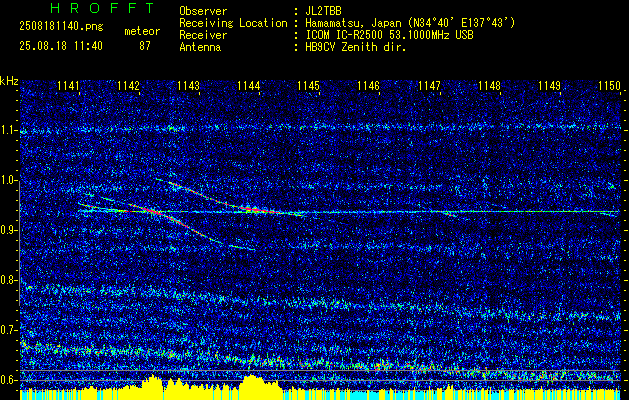Click the timestamp 25.08.18 11:40
The width and height of the screenshot is (629, 400).
pos(61,46)
